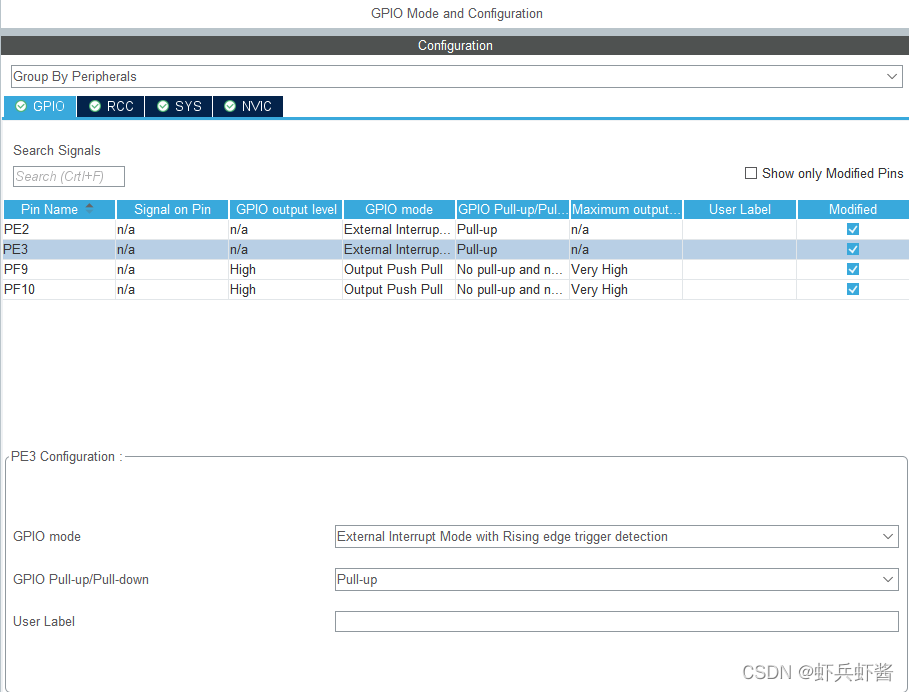Image resolution: width=909 pixels, height=692 pixels.
Task: Toggle the Modified checkbox for PE2
Action: (x=853, y=229)
